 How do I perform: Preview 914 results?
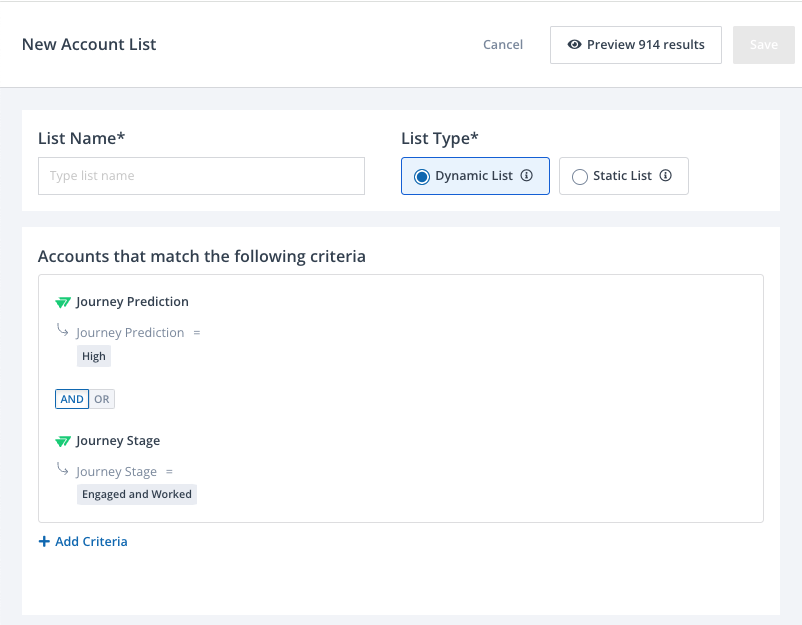(636, 45)
